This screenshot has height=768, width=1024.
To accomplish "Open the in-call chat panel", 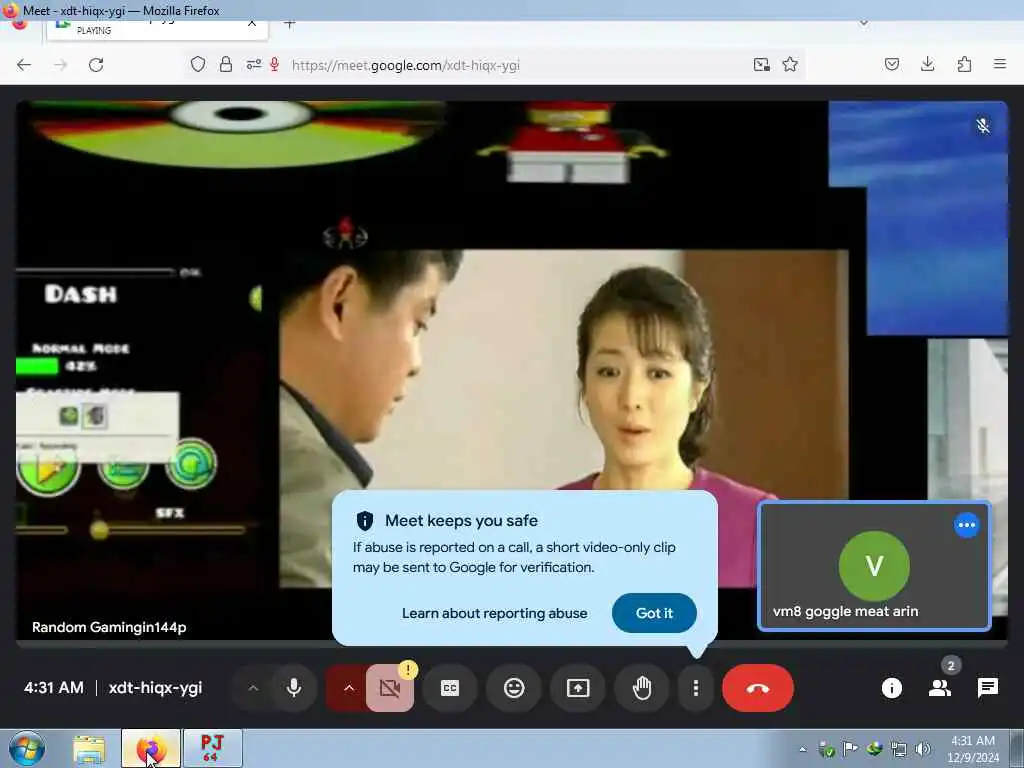I will point(987,688).
